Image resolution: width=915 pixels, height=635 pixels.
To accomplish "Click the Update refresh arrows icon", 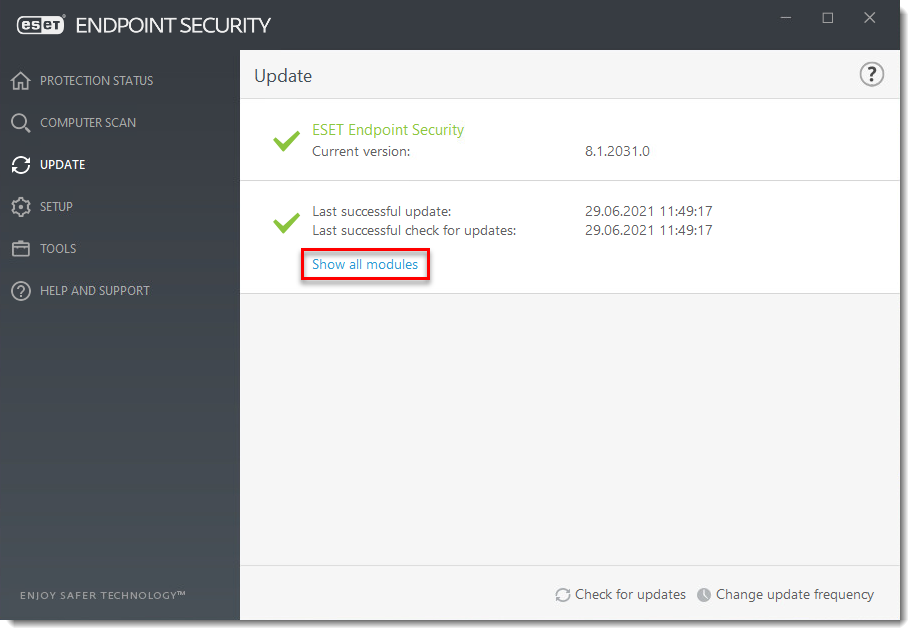I will pos(21,165).
